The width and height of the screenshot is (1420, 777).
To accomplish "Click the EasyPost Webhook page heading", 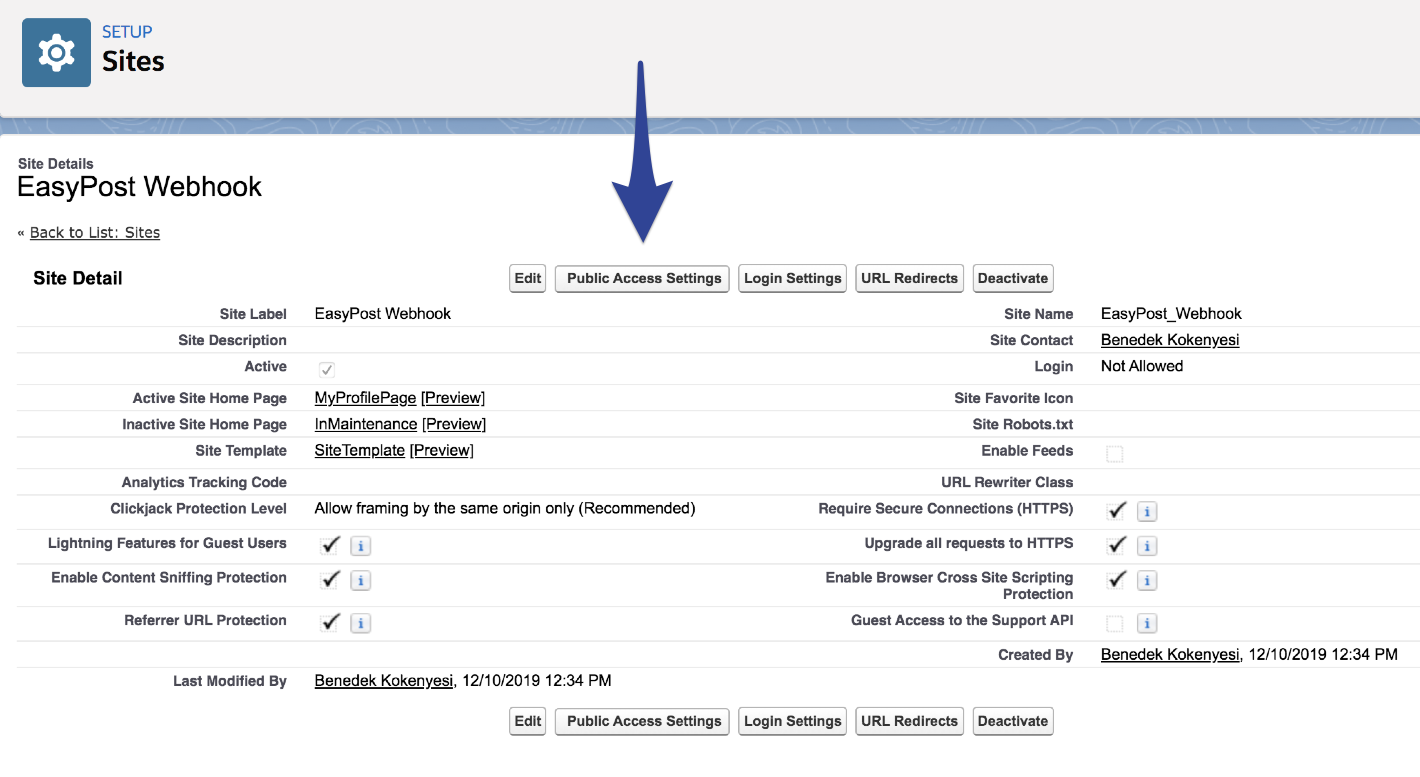I will tap(140, 187).
